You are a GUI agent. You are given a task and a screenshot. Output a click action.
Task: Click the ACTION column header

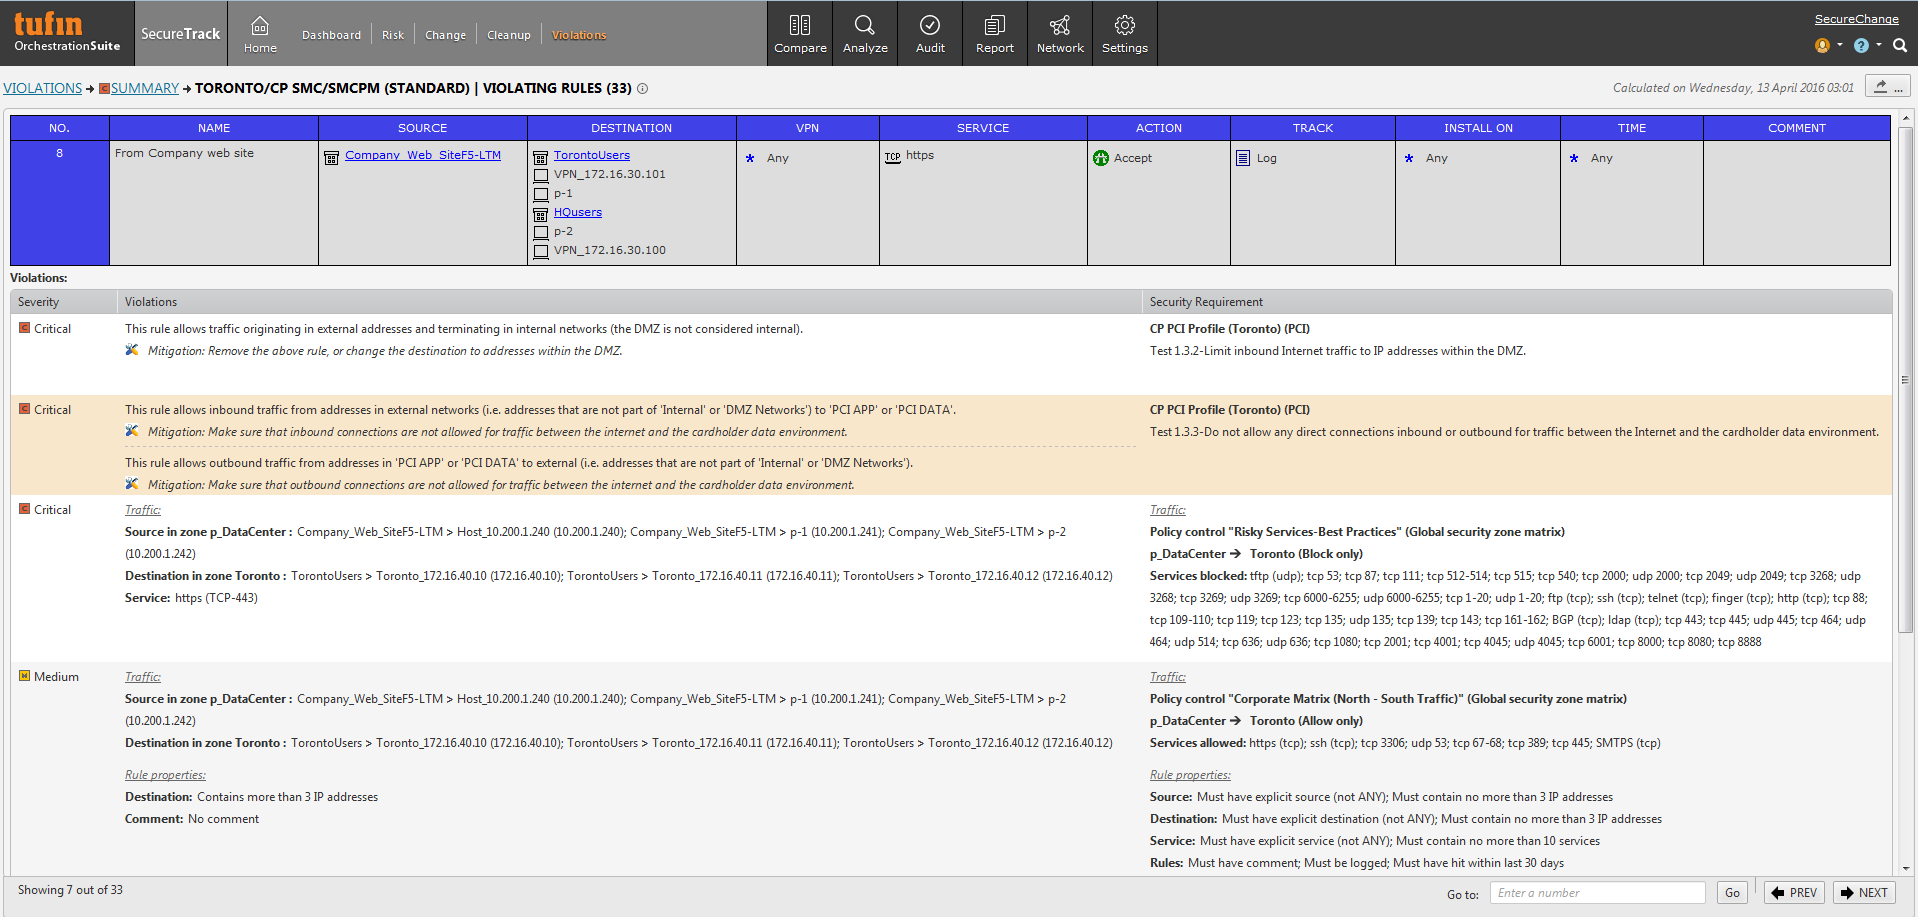(1159, 128)
